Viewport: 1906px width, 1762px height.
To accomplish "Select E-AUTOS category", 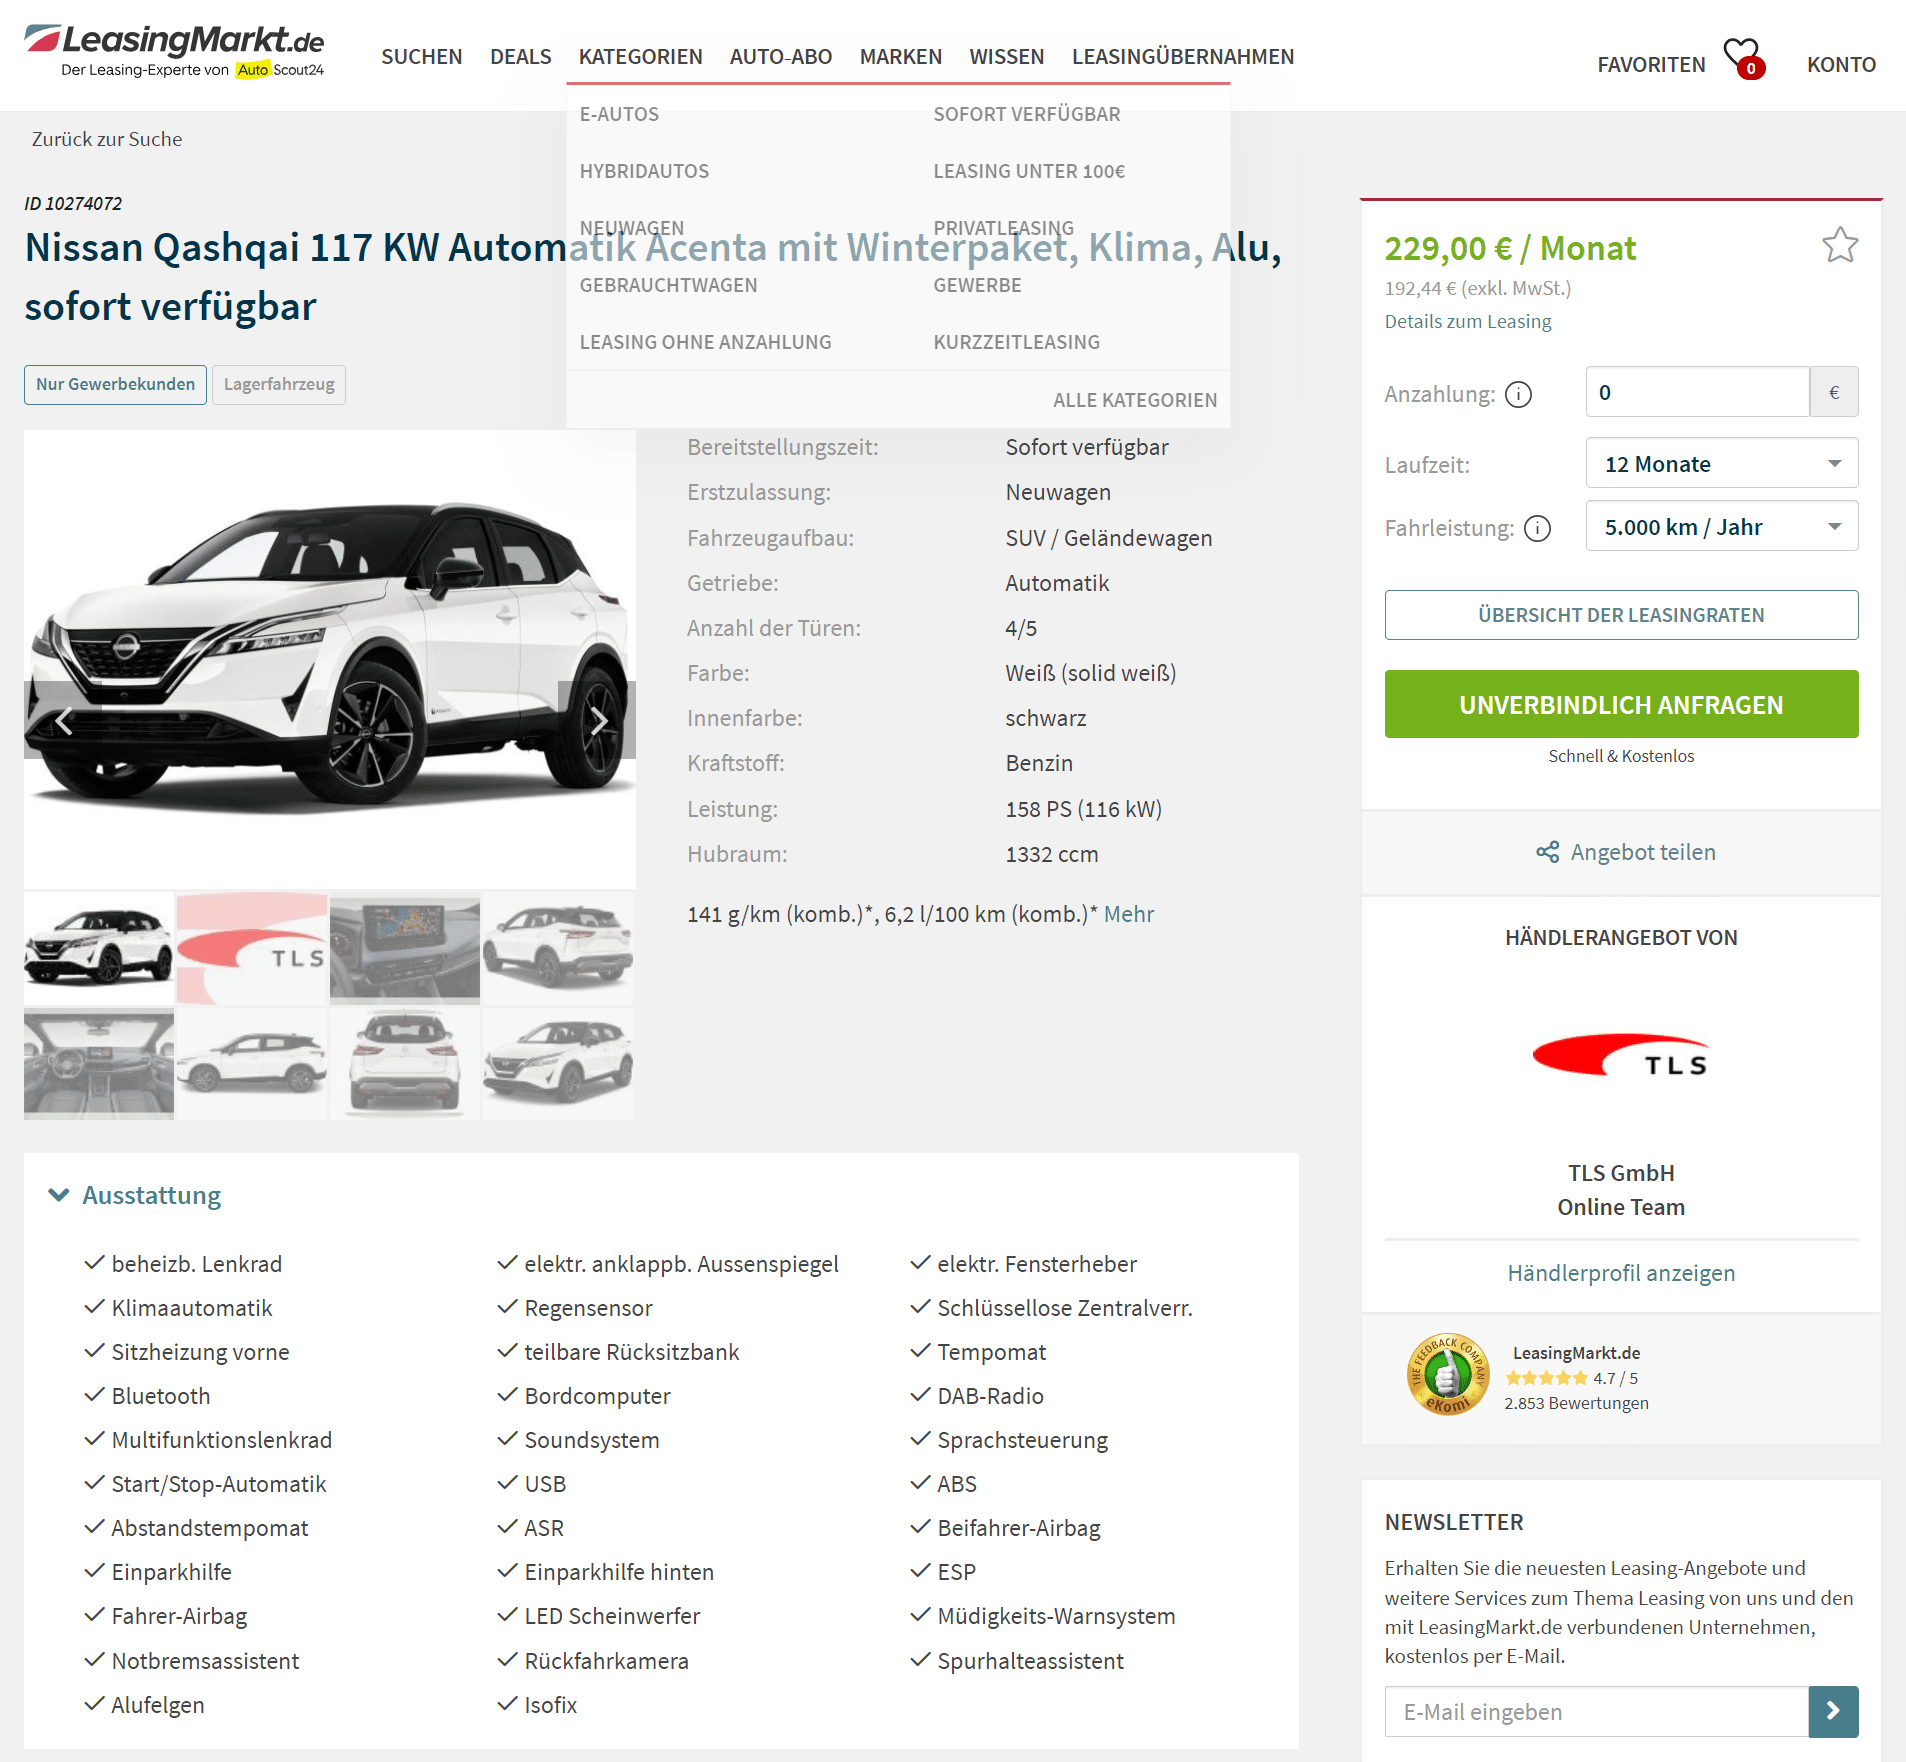I will click(619, 114).
